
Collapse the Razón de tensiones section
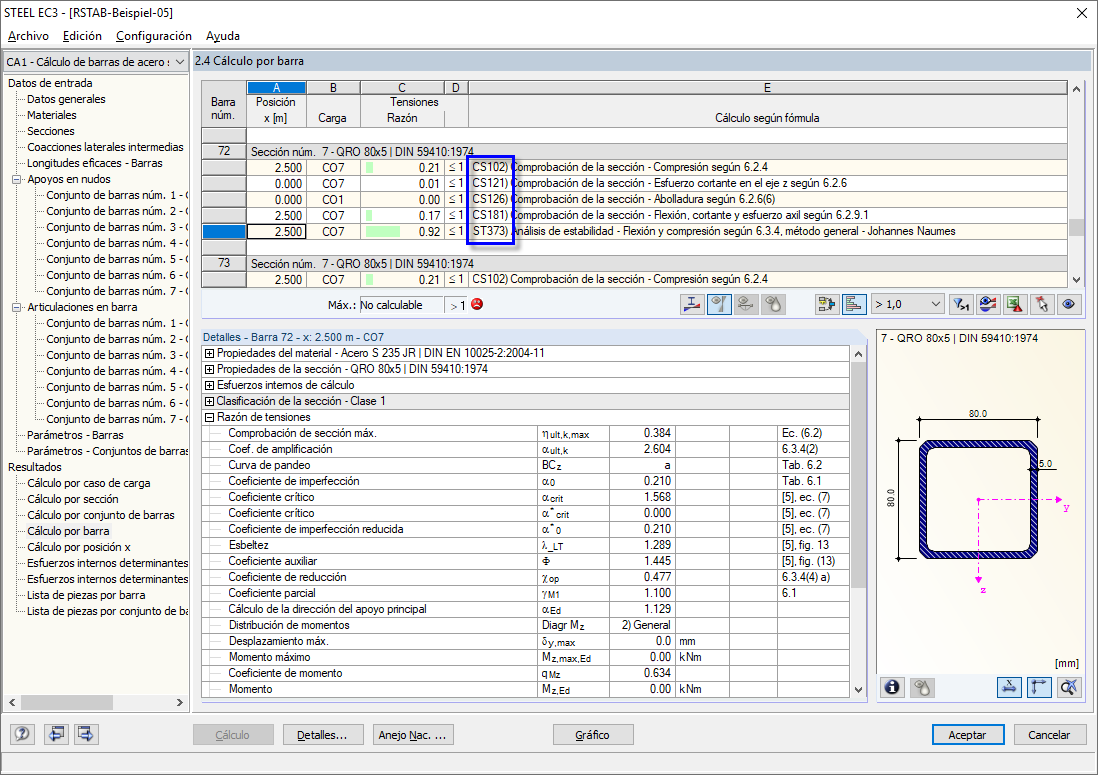(x=209, y=418)
